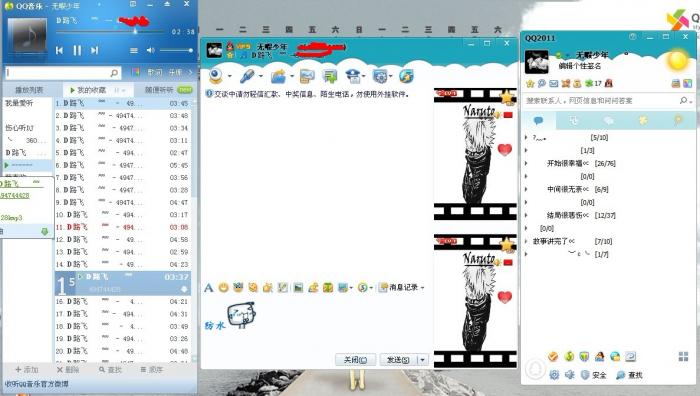Open the font style A icon in chat
This screenshot has width=700, height=396.
point(208,288)
